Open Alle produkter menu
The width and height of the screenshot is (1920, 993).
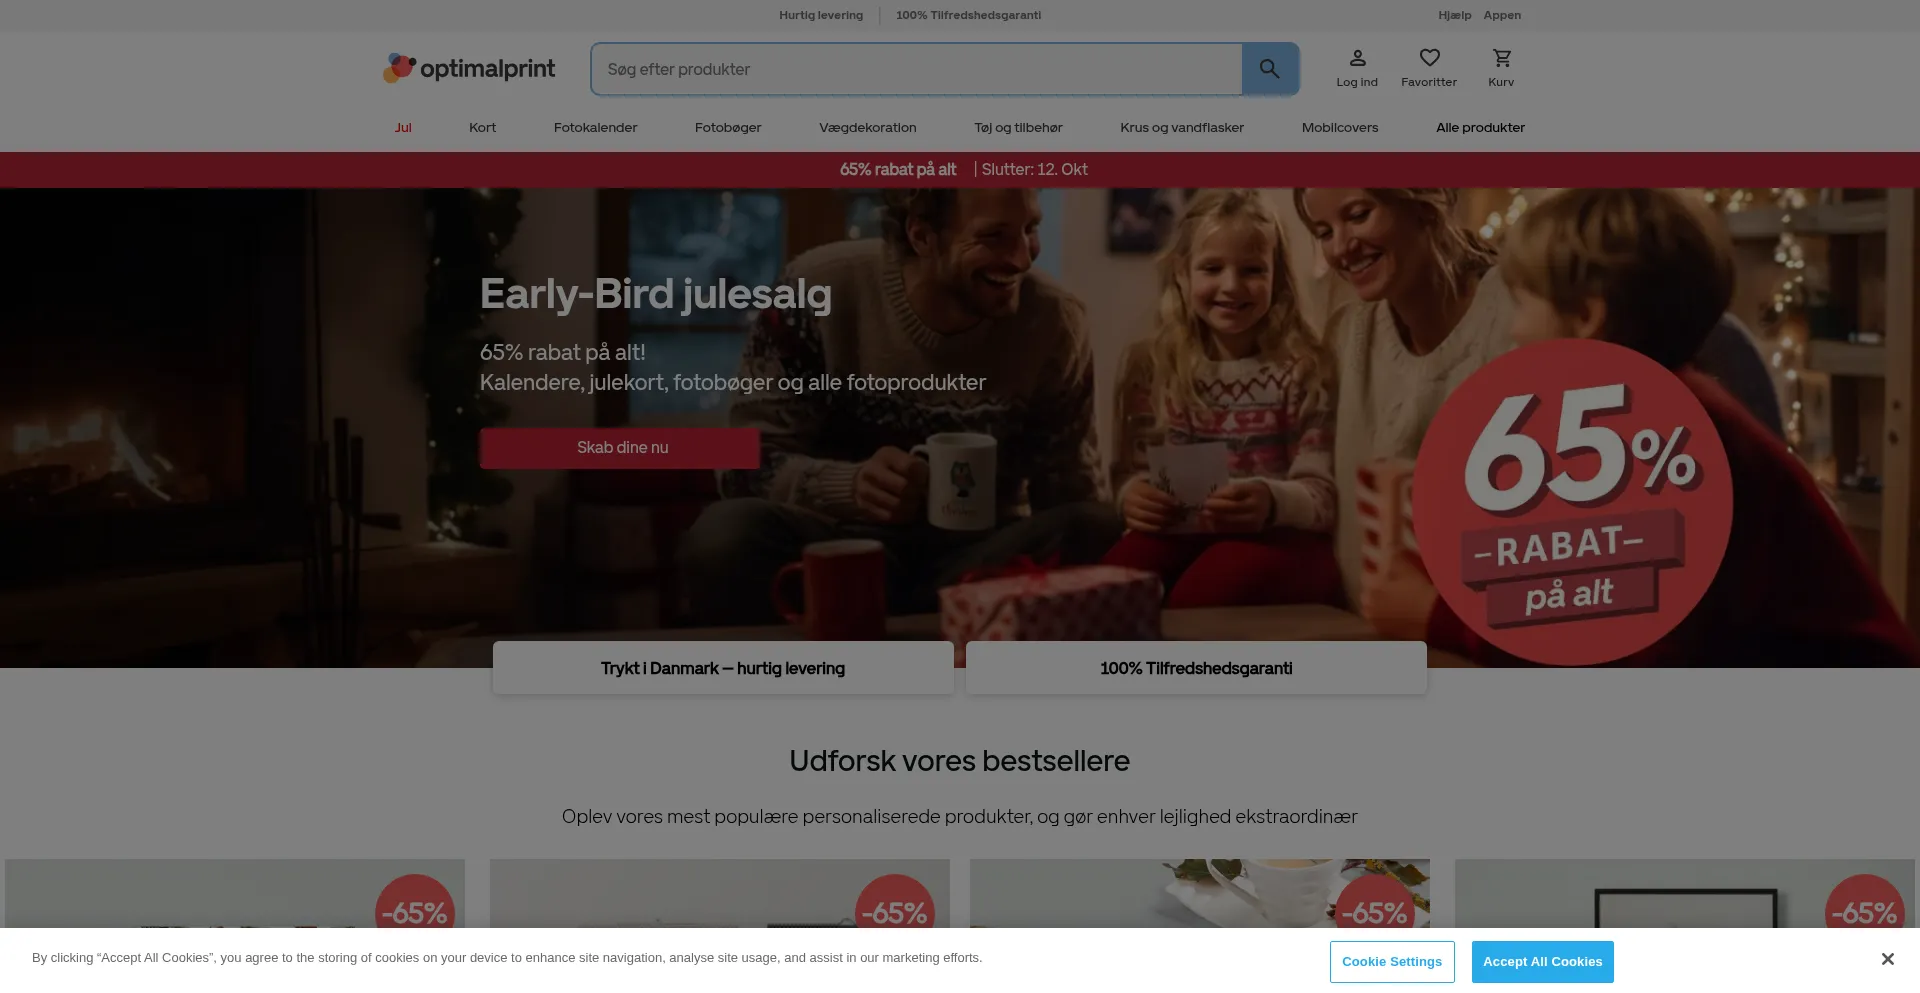[1480, 127]
